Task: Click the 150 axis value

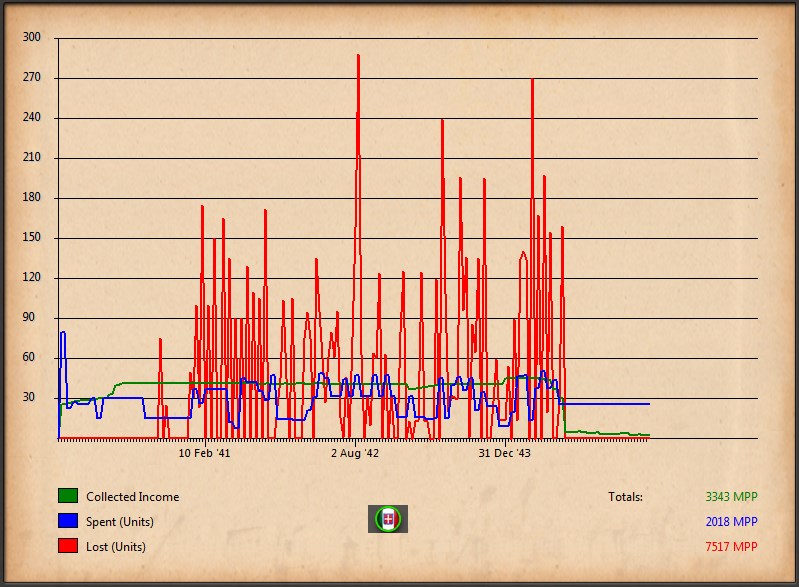Action: (x=32, y=237)
